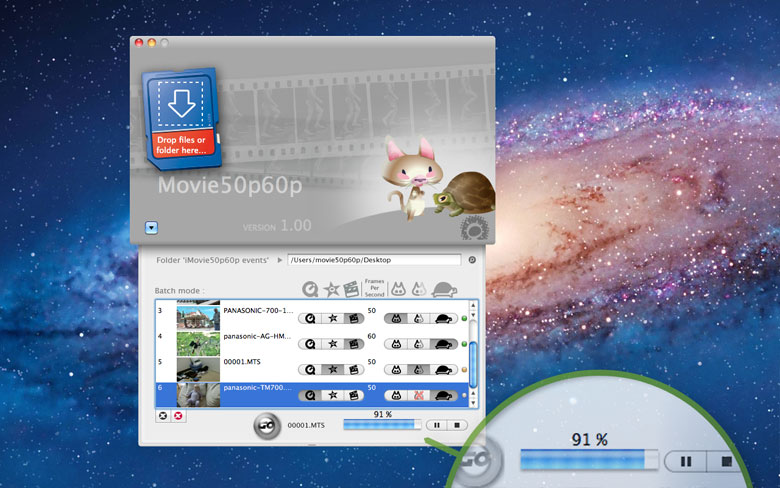Remove all items with red X button
Screen dimensions: 780x488
pyautogui.click(x=178, y=416)
